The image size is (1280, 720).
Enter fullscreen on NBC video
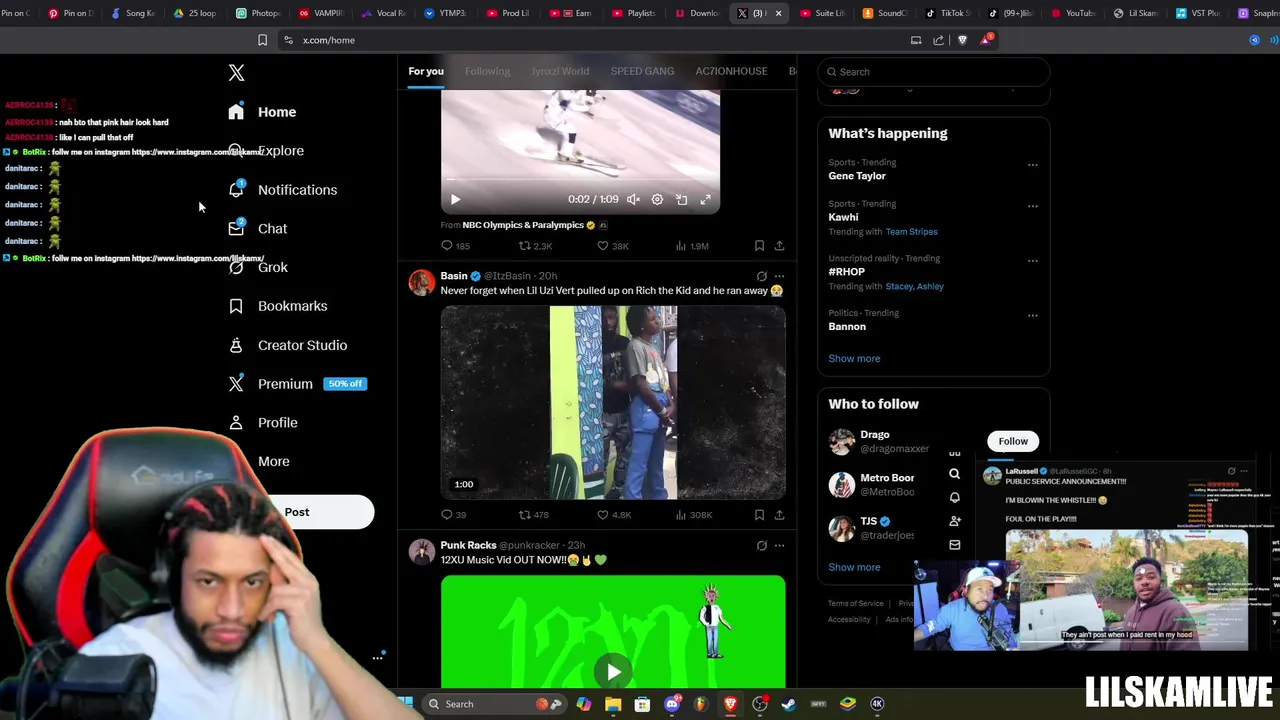click(706, 199)
